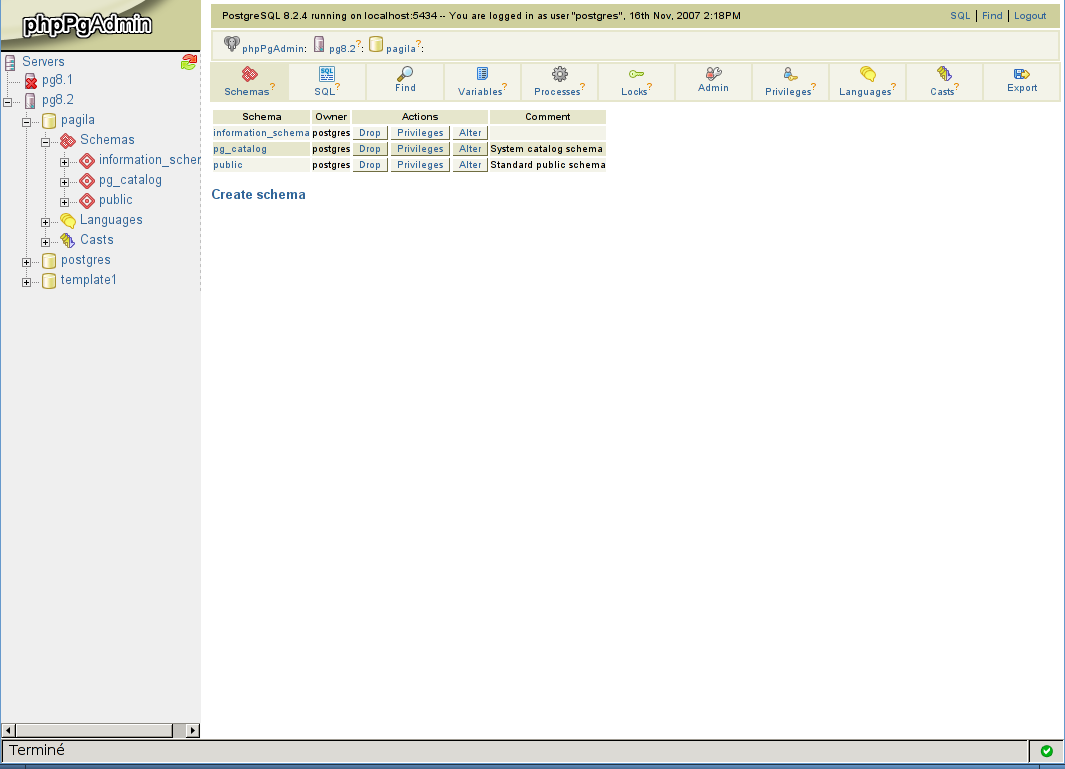The image size is (1065, 769).
Task: Expand the postgres database node
Action: (x=27, y=261)
